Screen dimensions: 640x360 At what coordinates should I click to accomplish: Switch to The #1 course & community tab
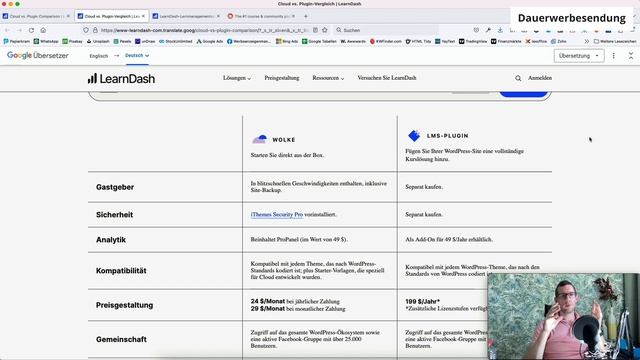tap(261, 16)
